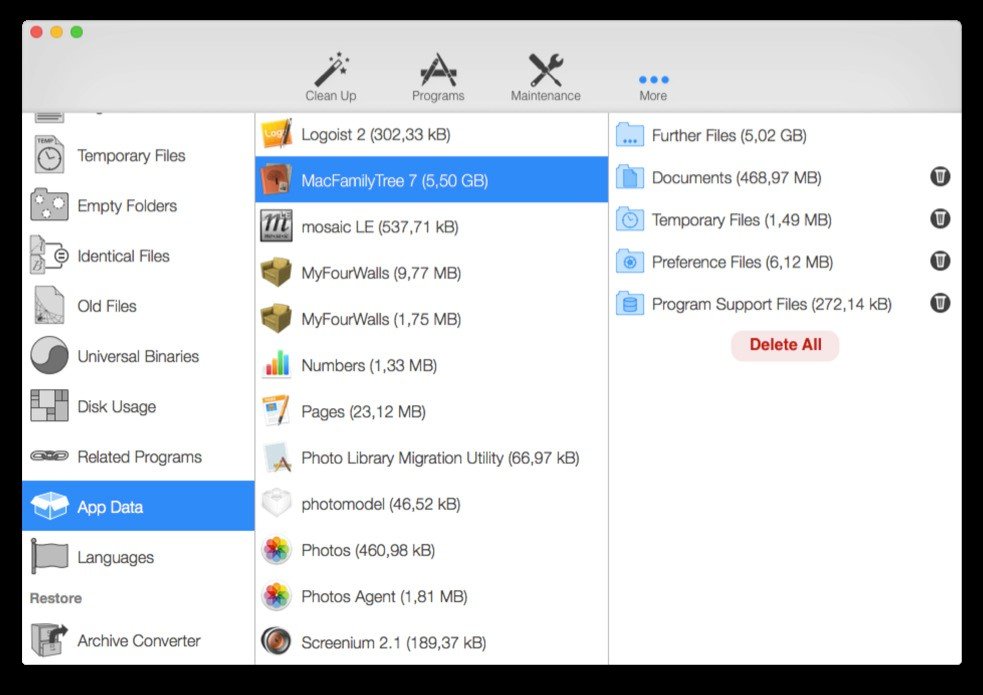Select row text "Photos Agent (1,81 MB)"
Viewport: 983px width, 695px height.
(384, 597)
